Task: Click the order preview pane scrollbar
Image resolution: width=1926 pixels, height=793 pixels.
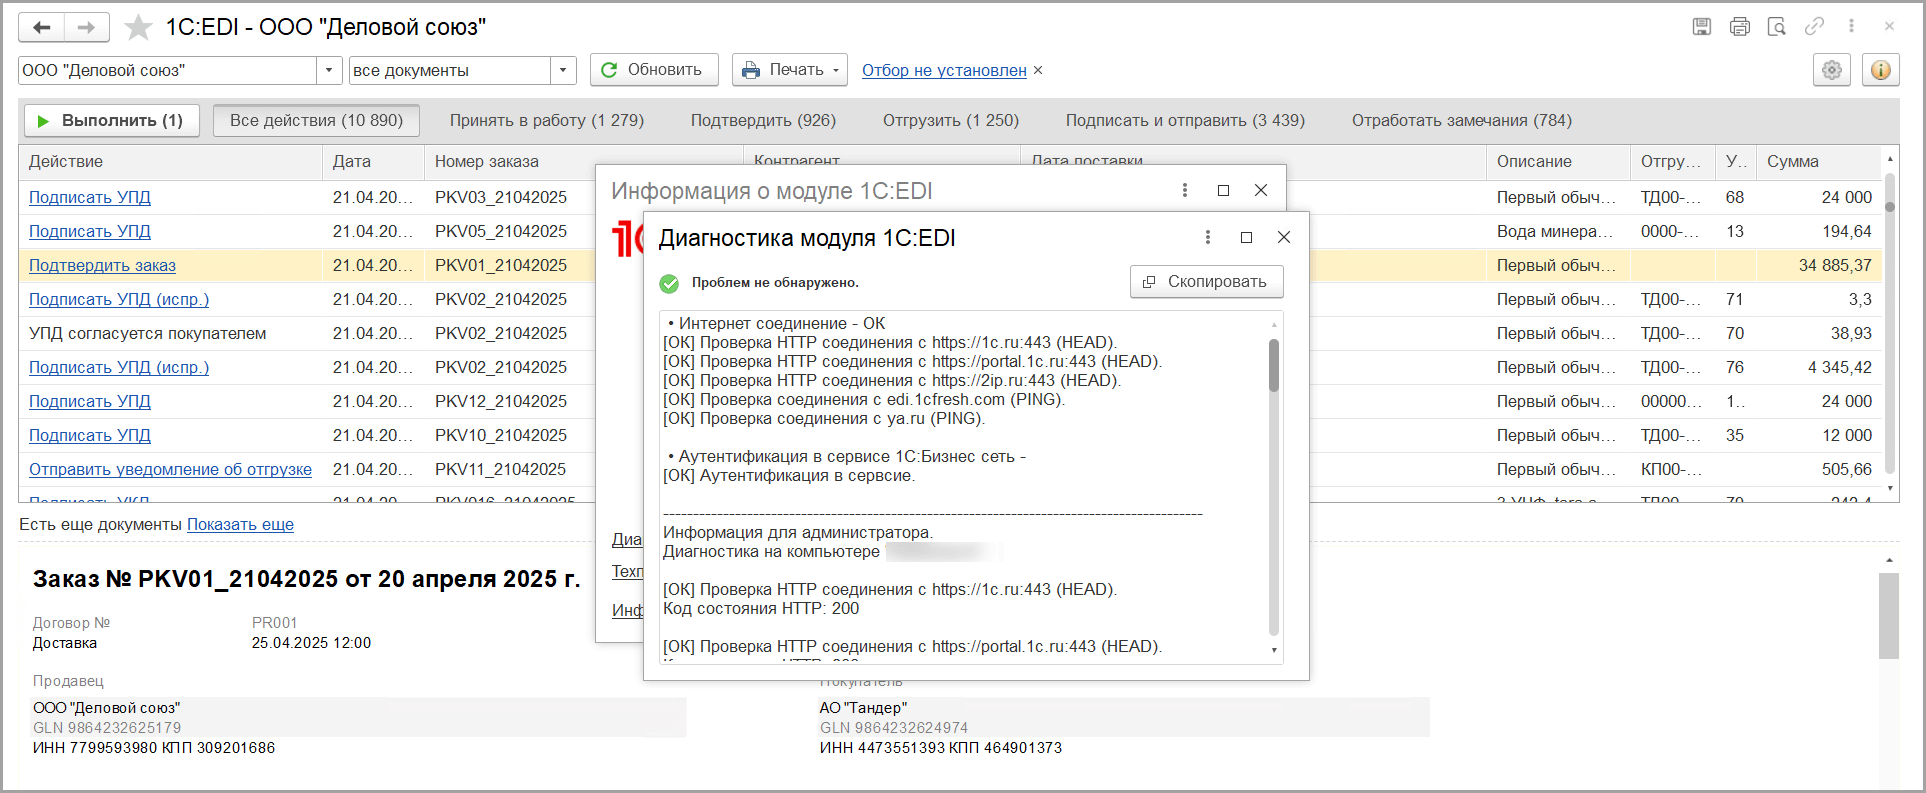Action: tap(1888, 616)
